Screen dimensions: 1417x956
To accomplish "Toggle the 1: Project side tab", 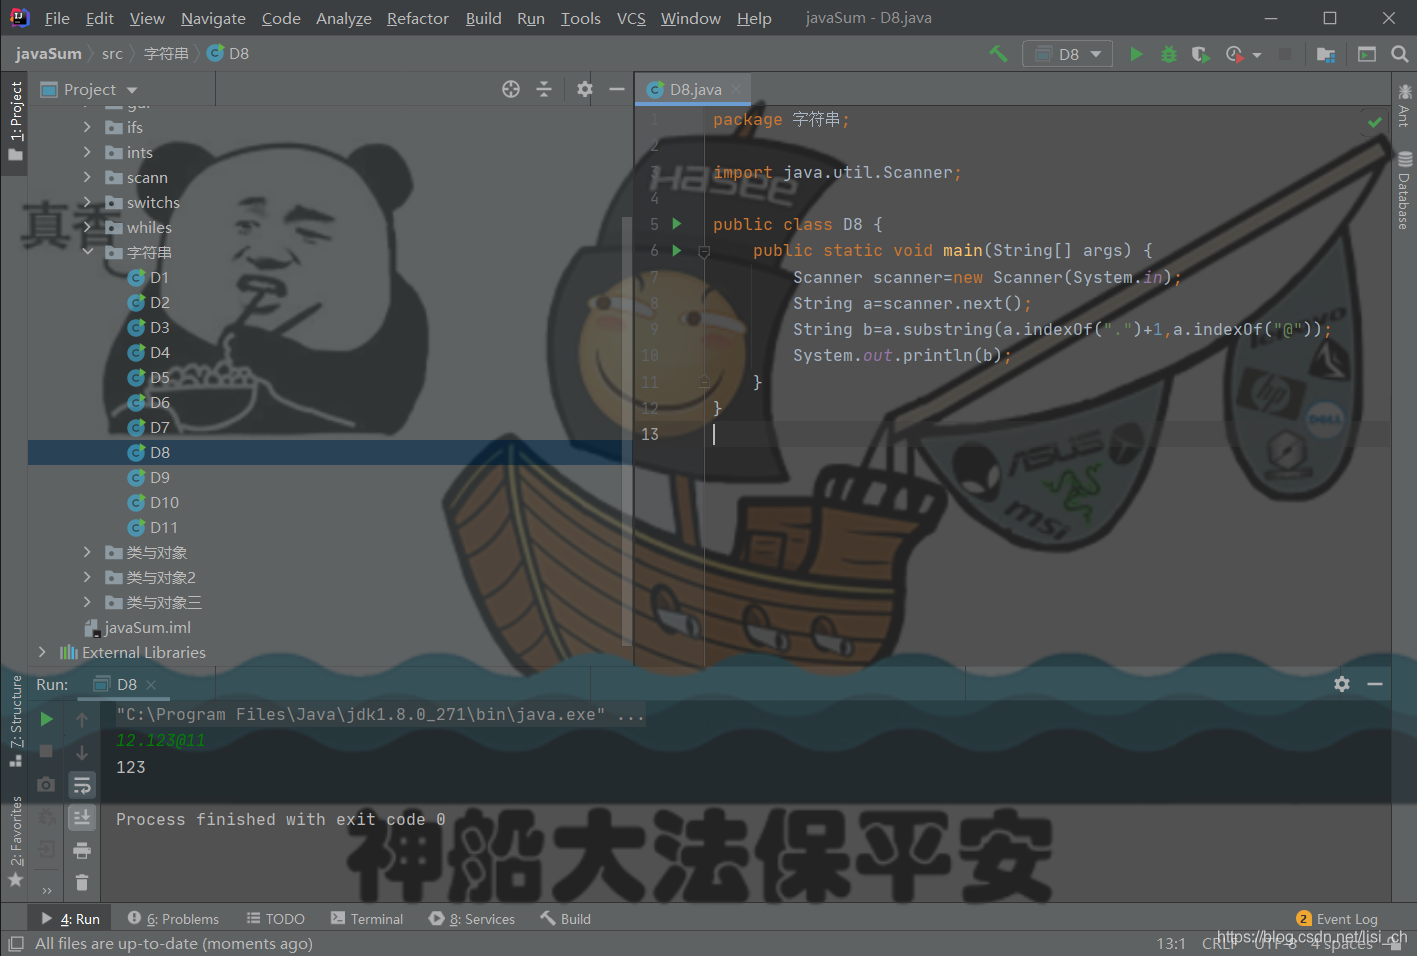I will [x=15, y=121].
